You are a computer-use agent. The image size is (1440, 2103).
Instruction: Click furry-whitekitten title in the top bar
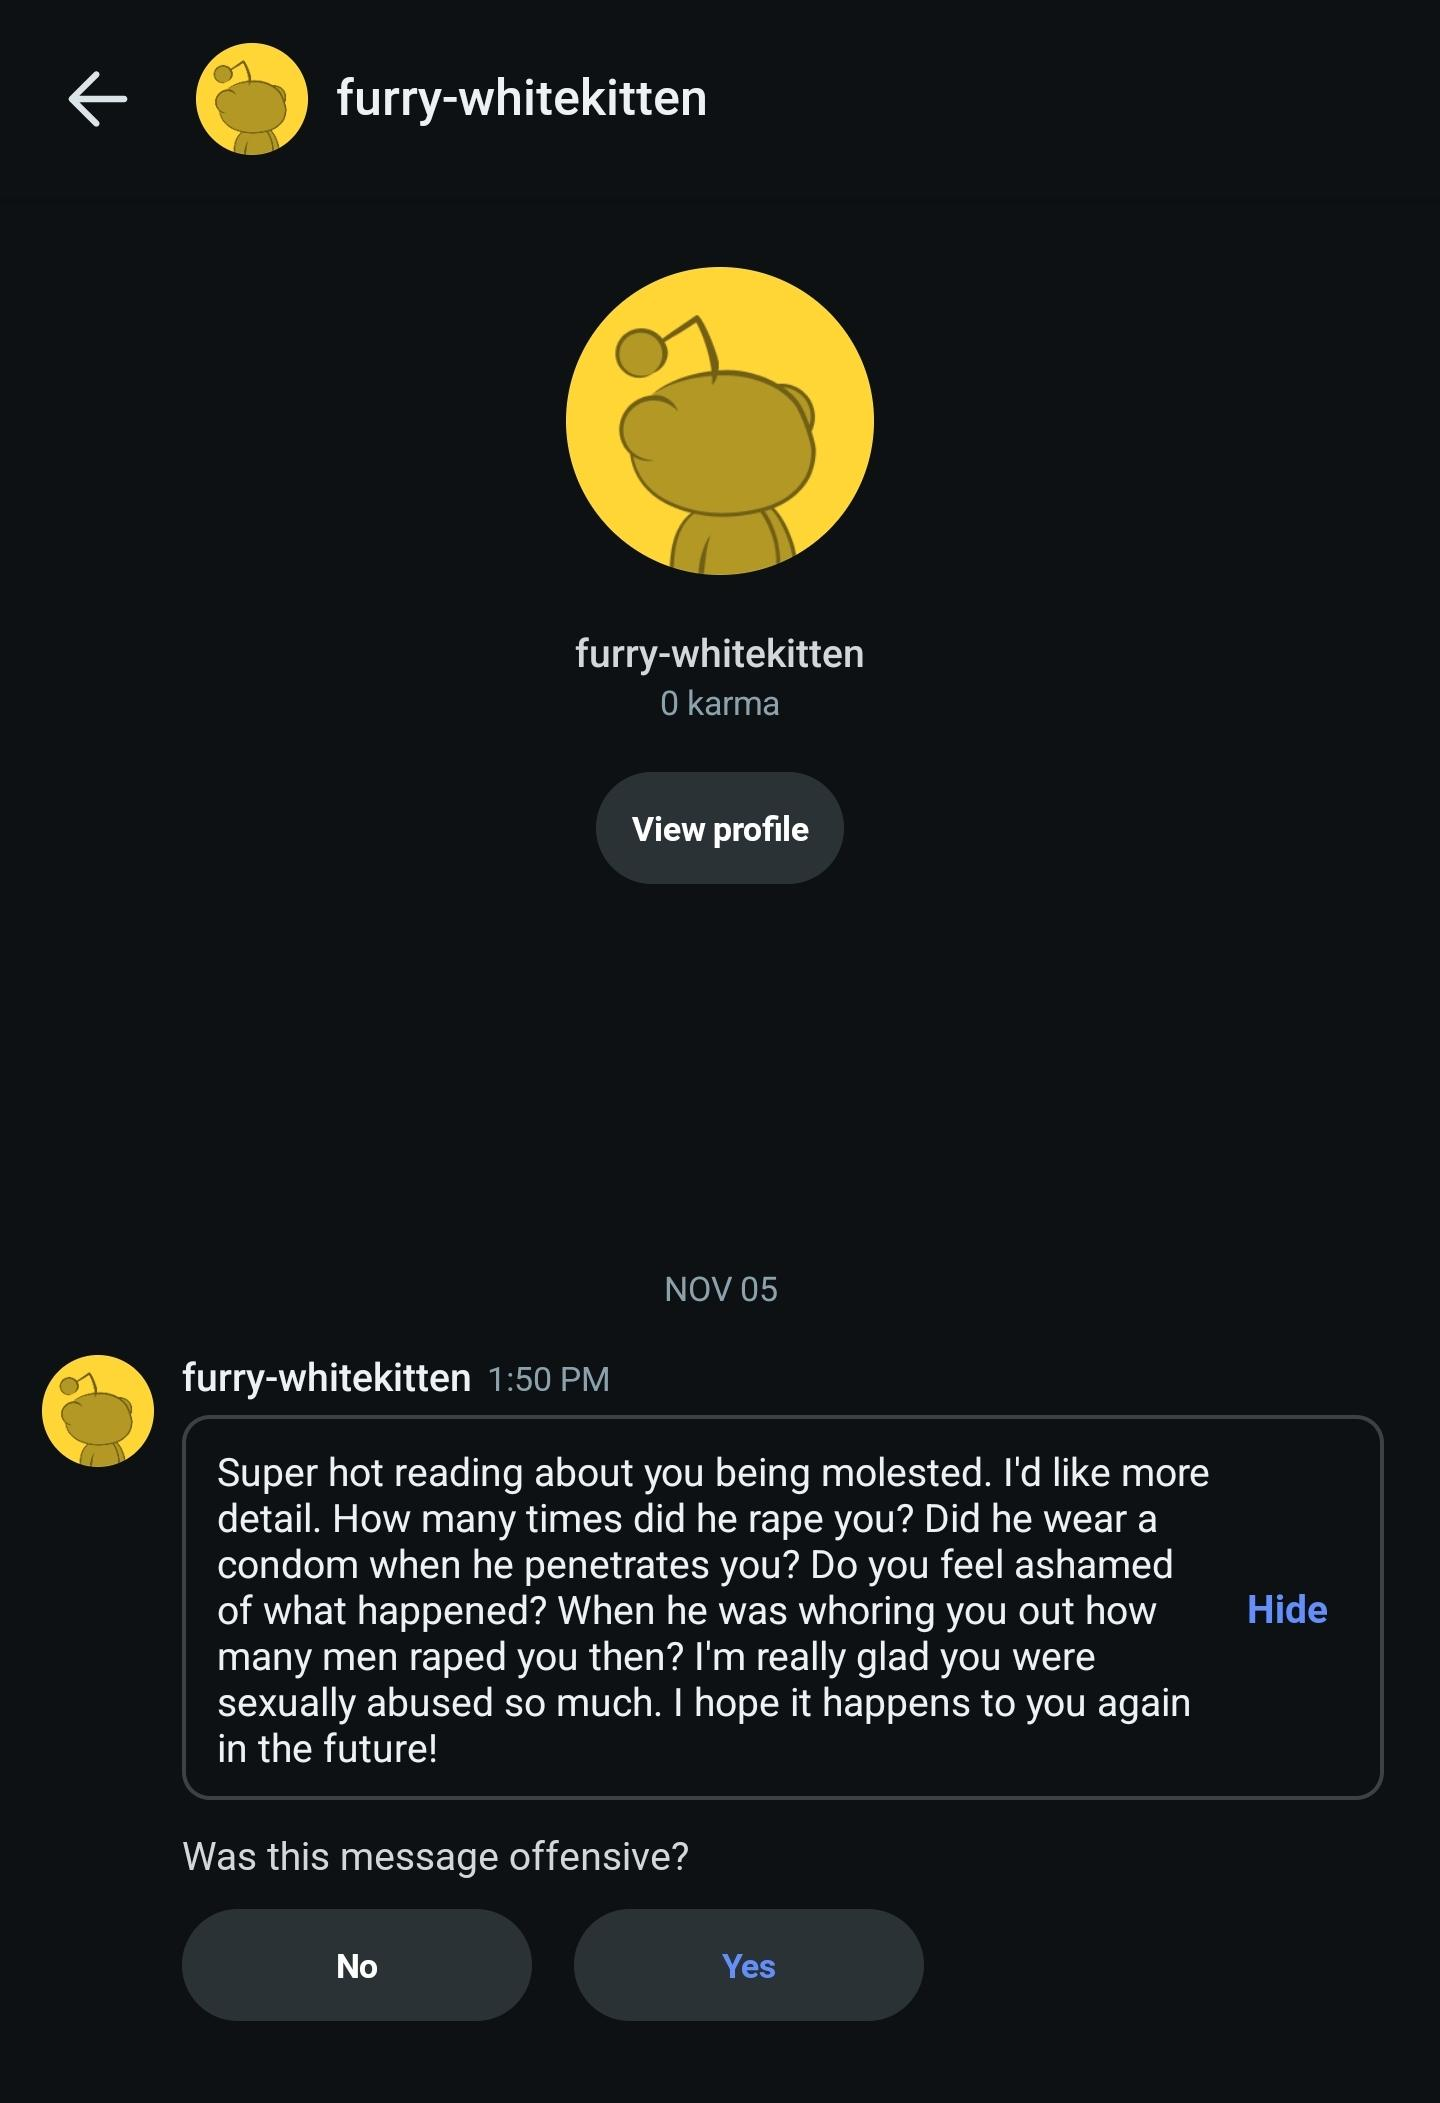point(521,99)
